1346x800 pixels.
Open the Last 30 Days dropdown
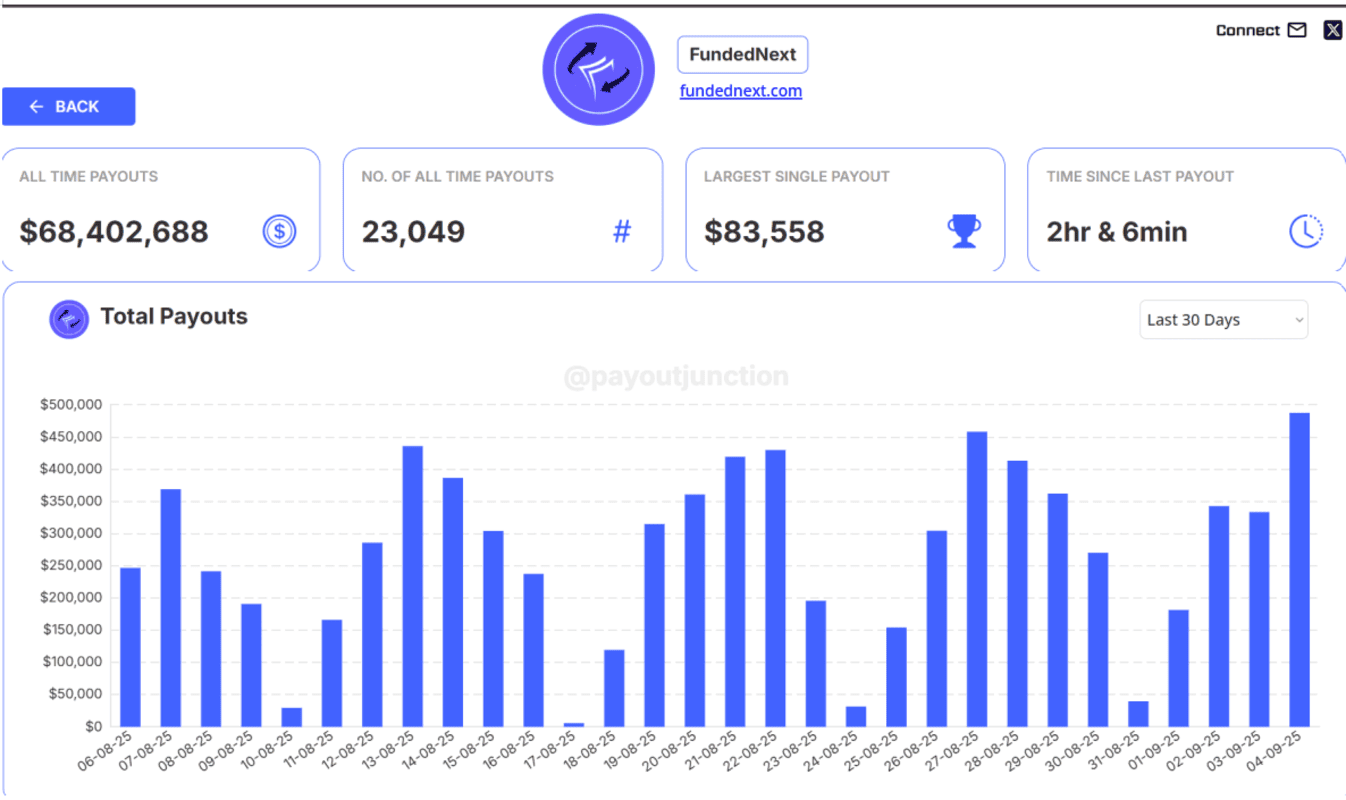coord(1223,320)
